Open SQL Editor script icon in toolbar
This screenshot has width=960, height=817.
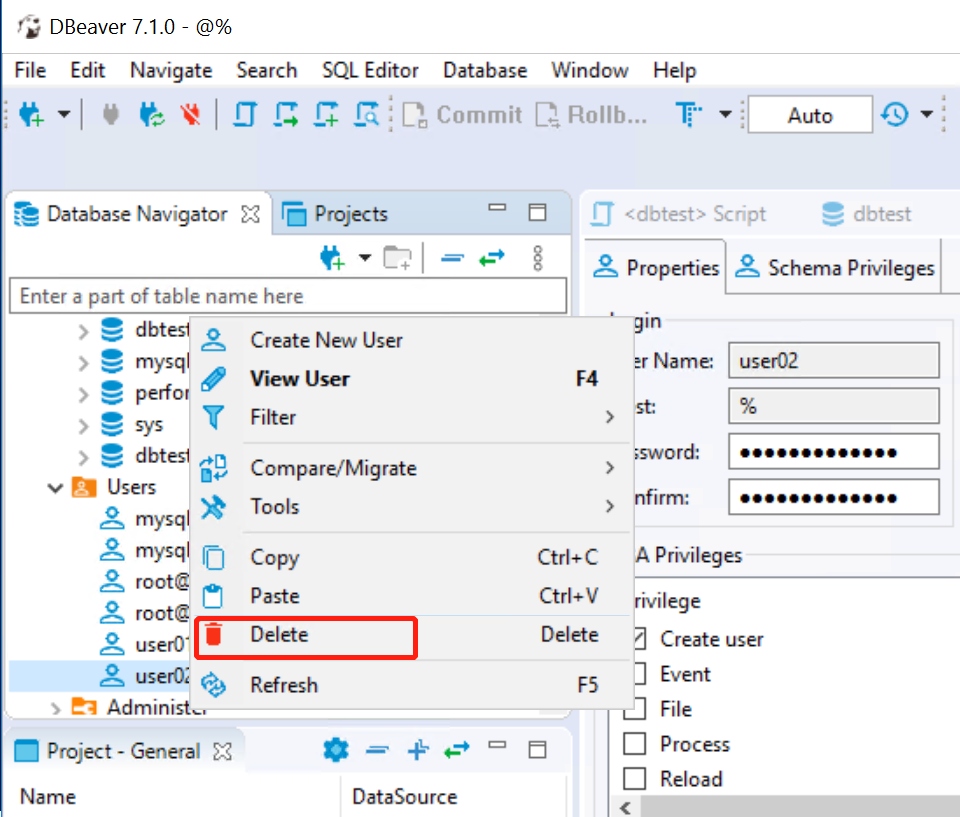(244, 115)
